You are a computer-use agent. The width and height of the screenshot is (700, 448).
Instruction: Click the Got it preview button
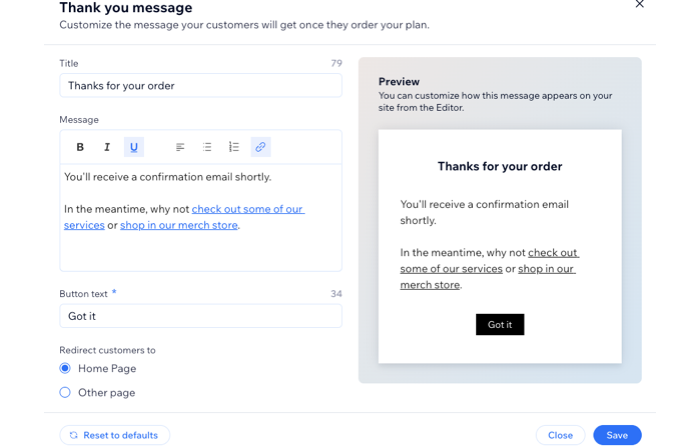tap(500, 324)
